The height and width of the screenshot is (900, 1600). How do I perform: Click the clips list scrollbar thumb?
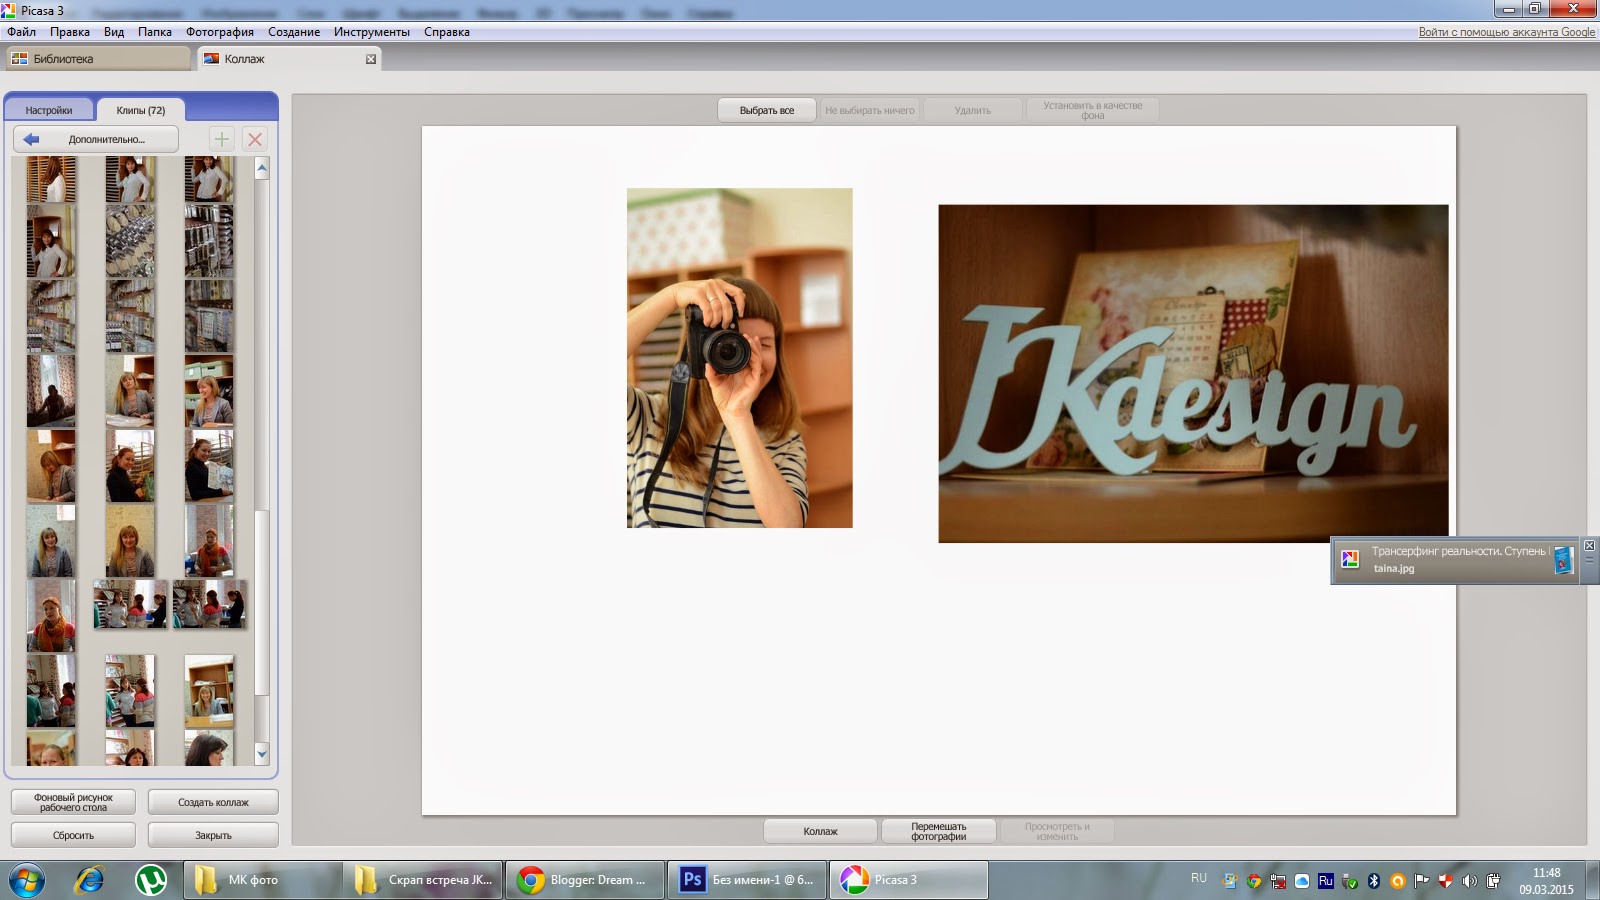point(262,603)
